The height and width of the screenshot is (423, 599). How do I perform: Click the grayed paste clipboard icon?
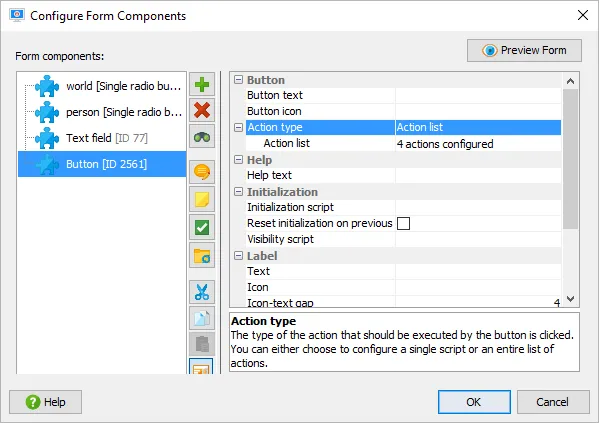(x=202, y=344)
